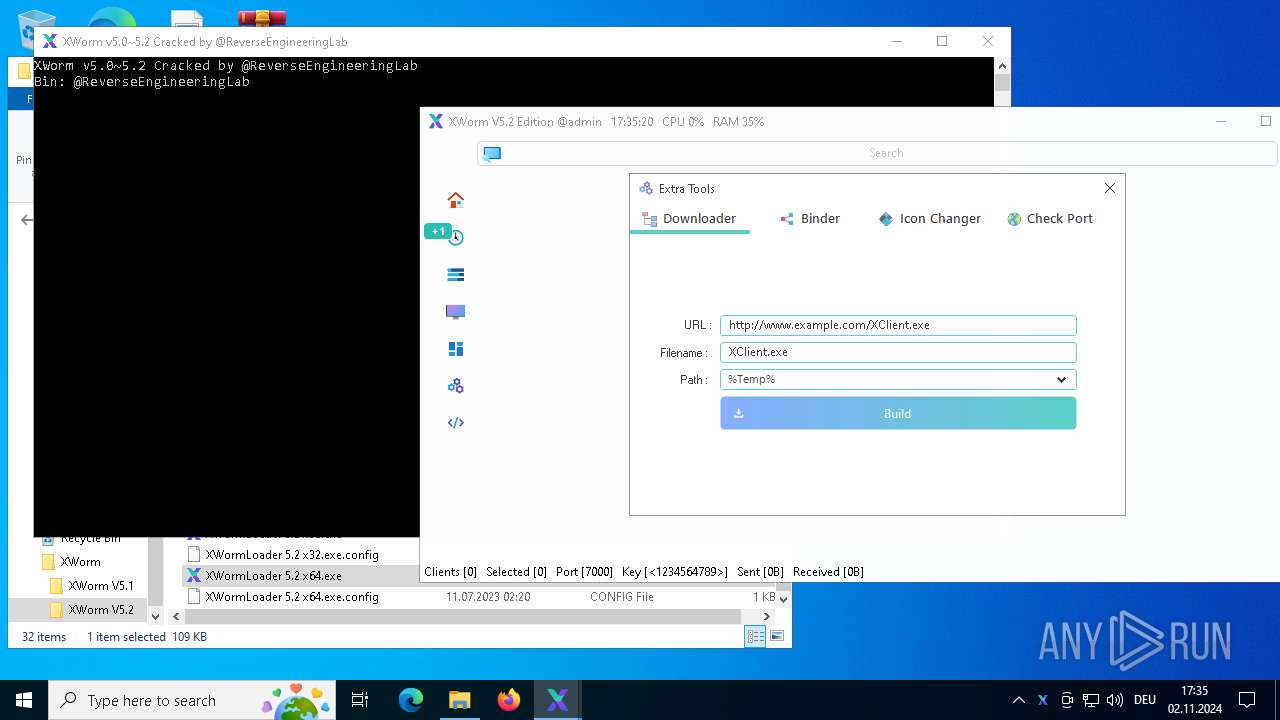
Task: Click the taskbar search box
Action: (192, 700)
